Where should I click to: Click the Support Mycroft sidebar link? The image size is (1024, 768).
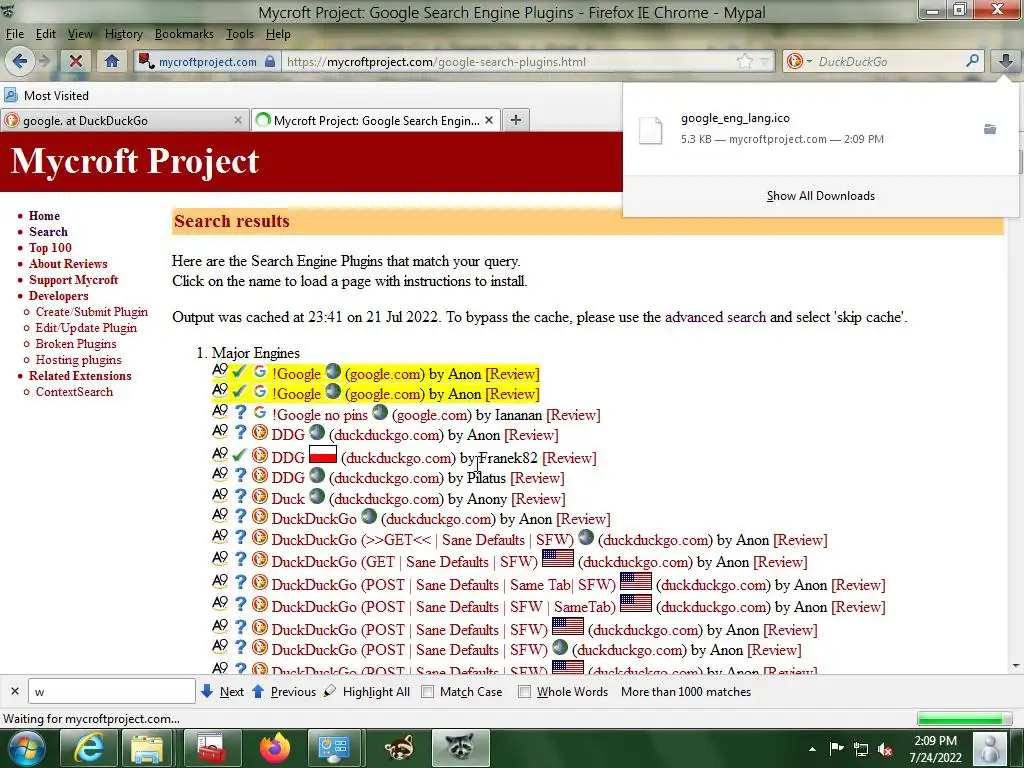tap(73, 280)
